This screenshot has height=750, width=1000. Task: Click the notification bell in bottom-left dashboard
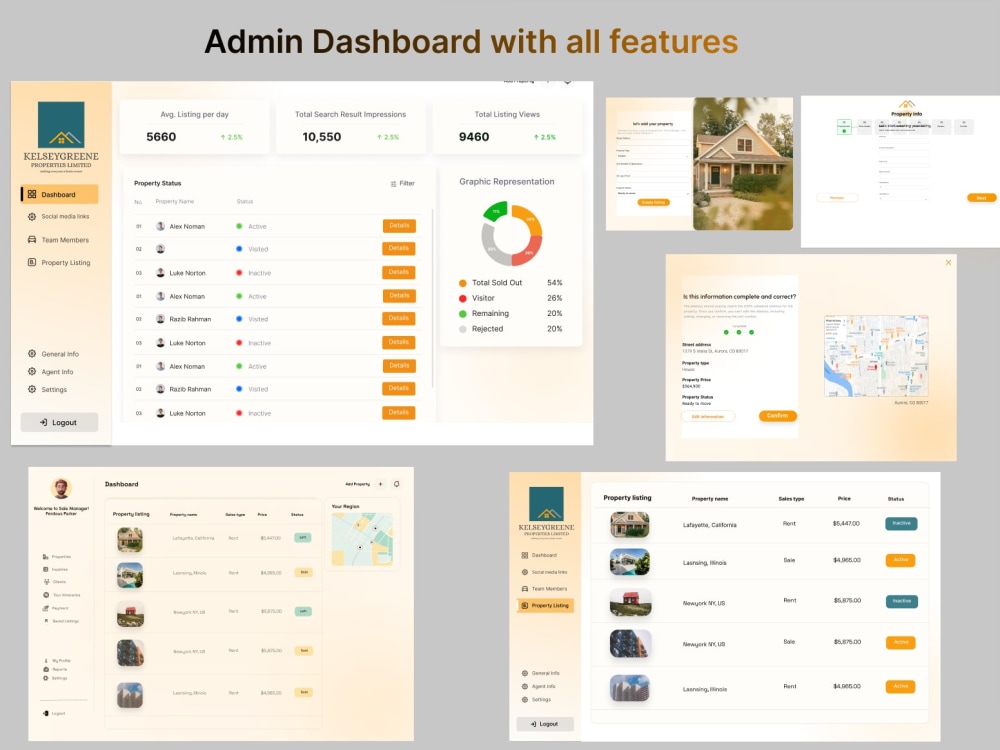[397, 484]
